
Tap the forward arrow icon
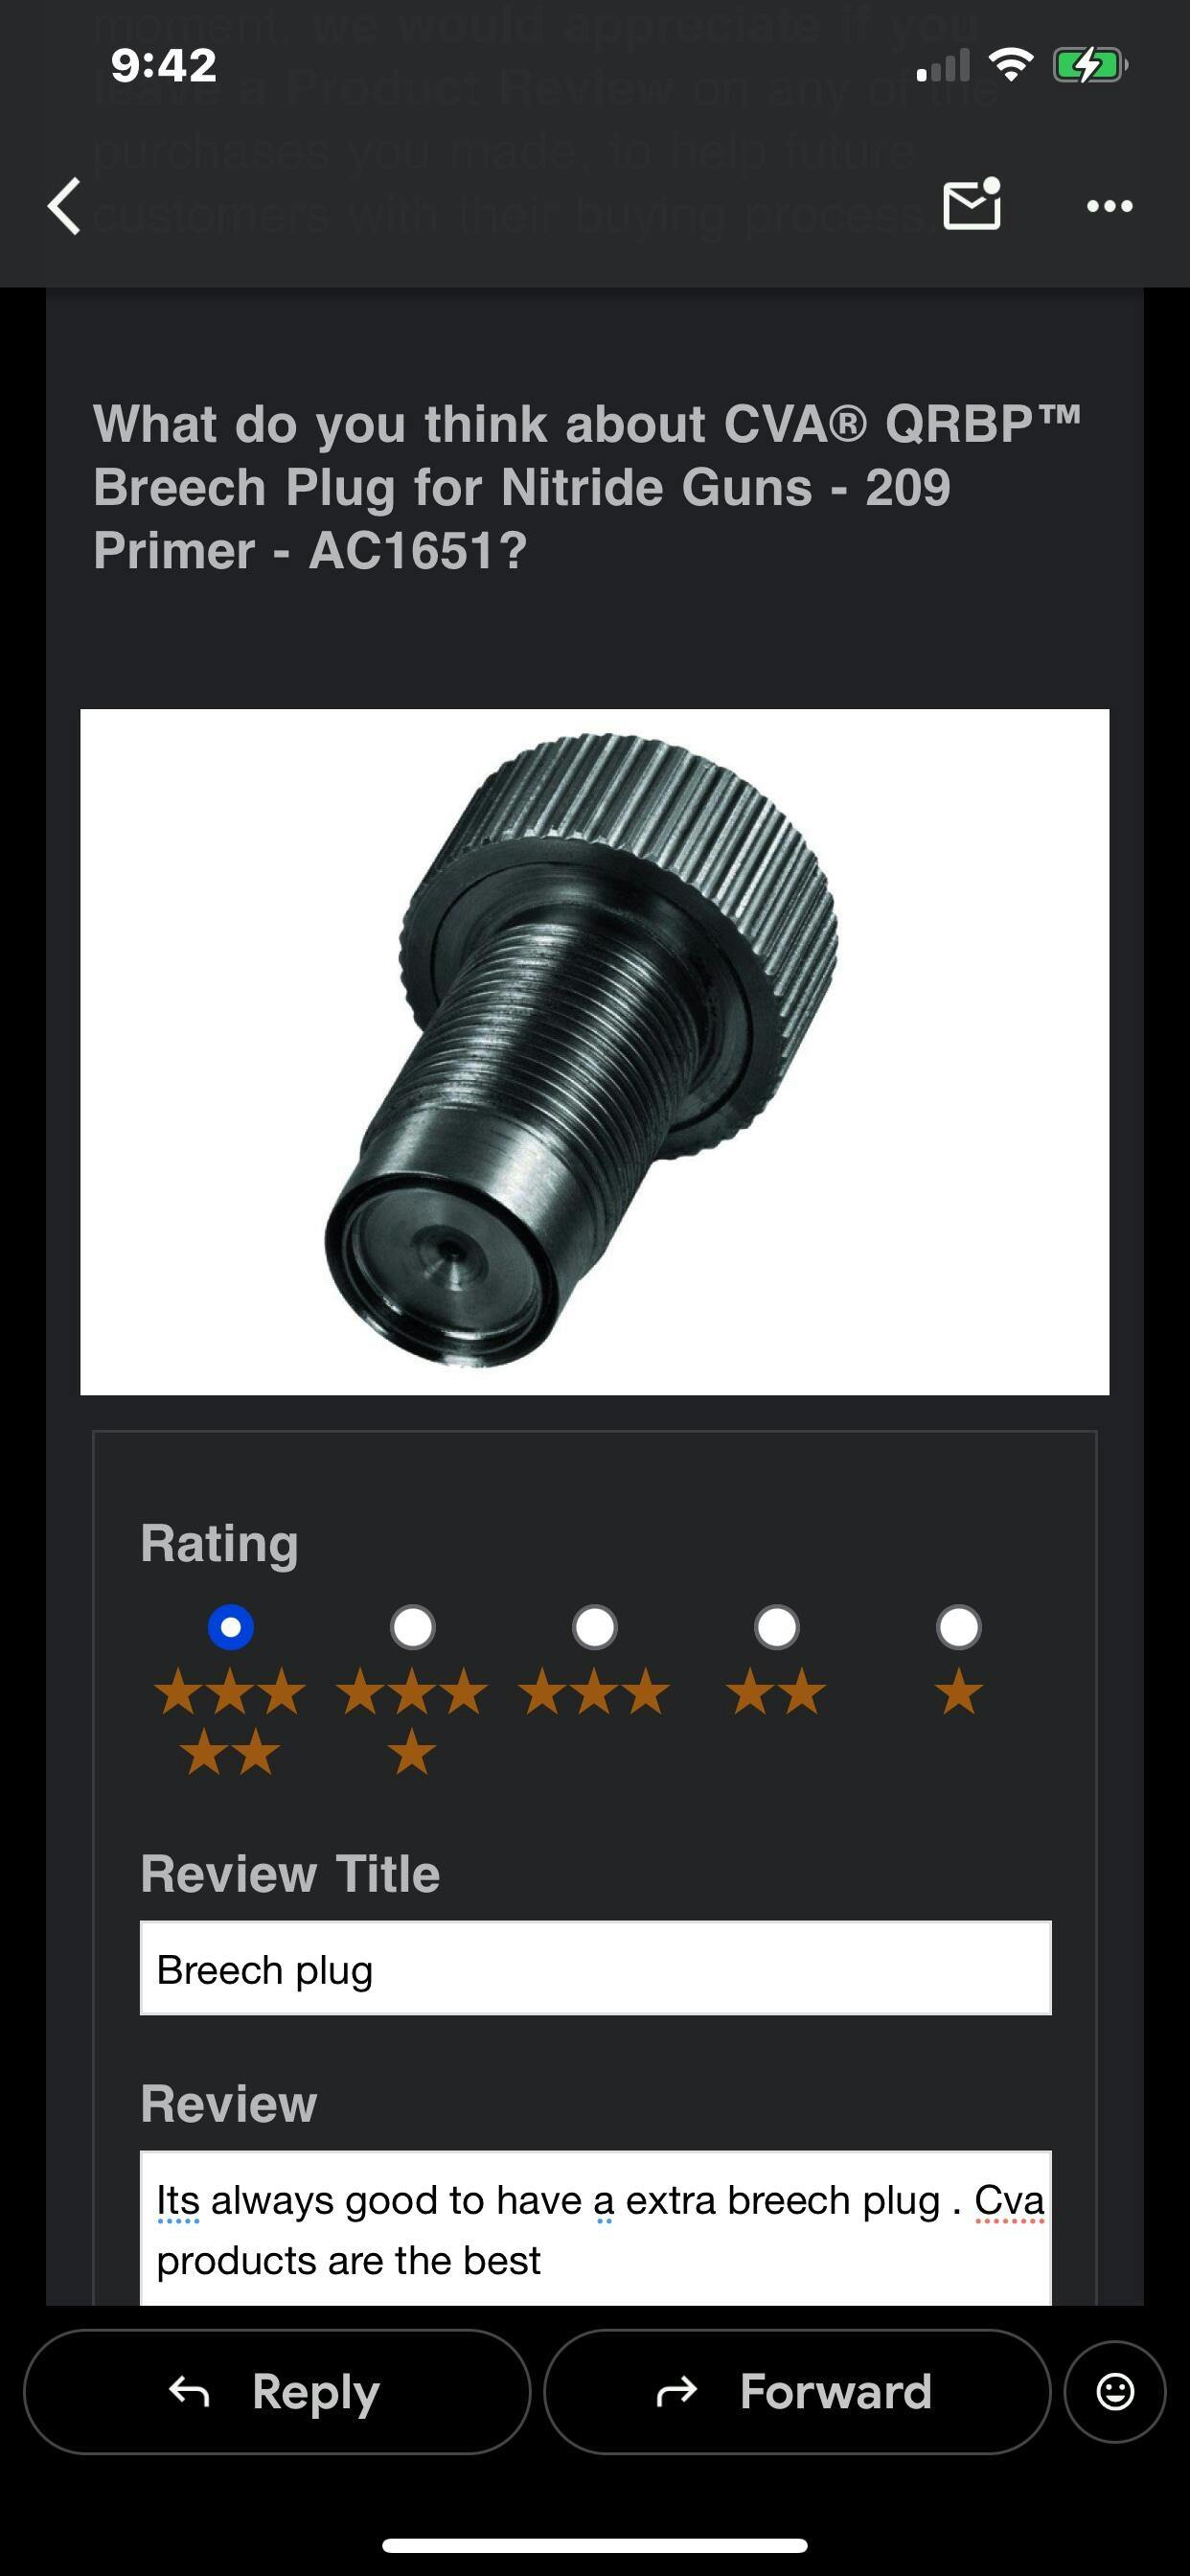pyautogui.click(x=676, y=2391)
